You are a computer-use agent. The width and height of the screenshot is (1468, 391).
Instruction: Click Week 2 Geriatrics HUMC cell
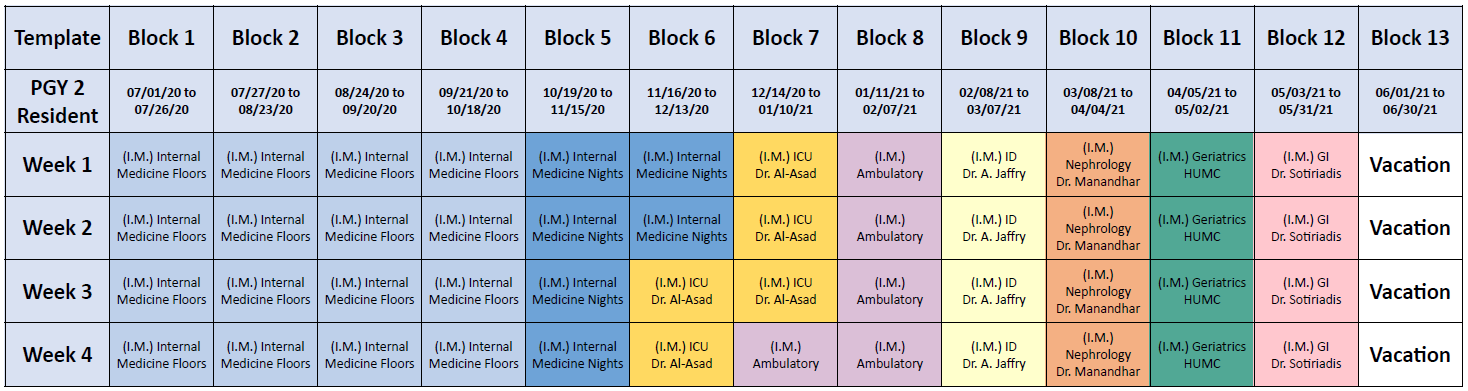tap(1202, 228)
